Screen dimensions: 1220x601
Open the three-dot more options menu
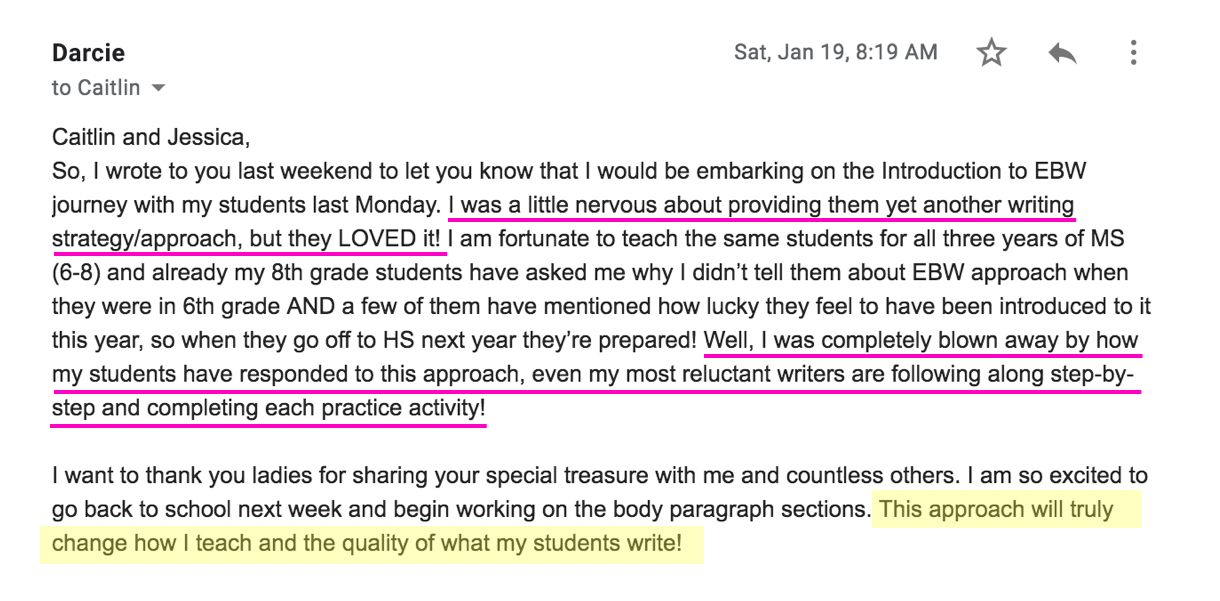pyautogui.click(x=1133, y=52)
